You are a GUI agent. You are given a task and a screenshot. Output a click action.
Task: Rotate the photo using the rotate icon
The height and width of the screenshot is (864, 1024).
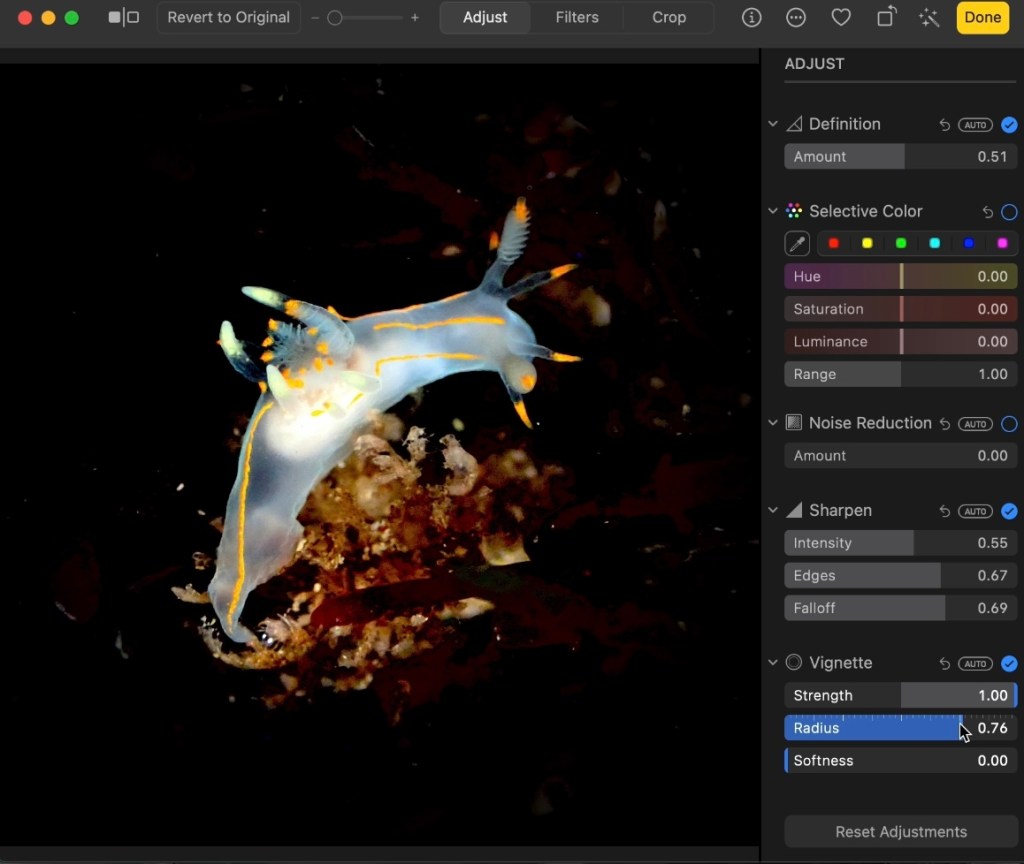886,17
